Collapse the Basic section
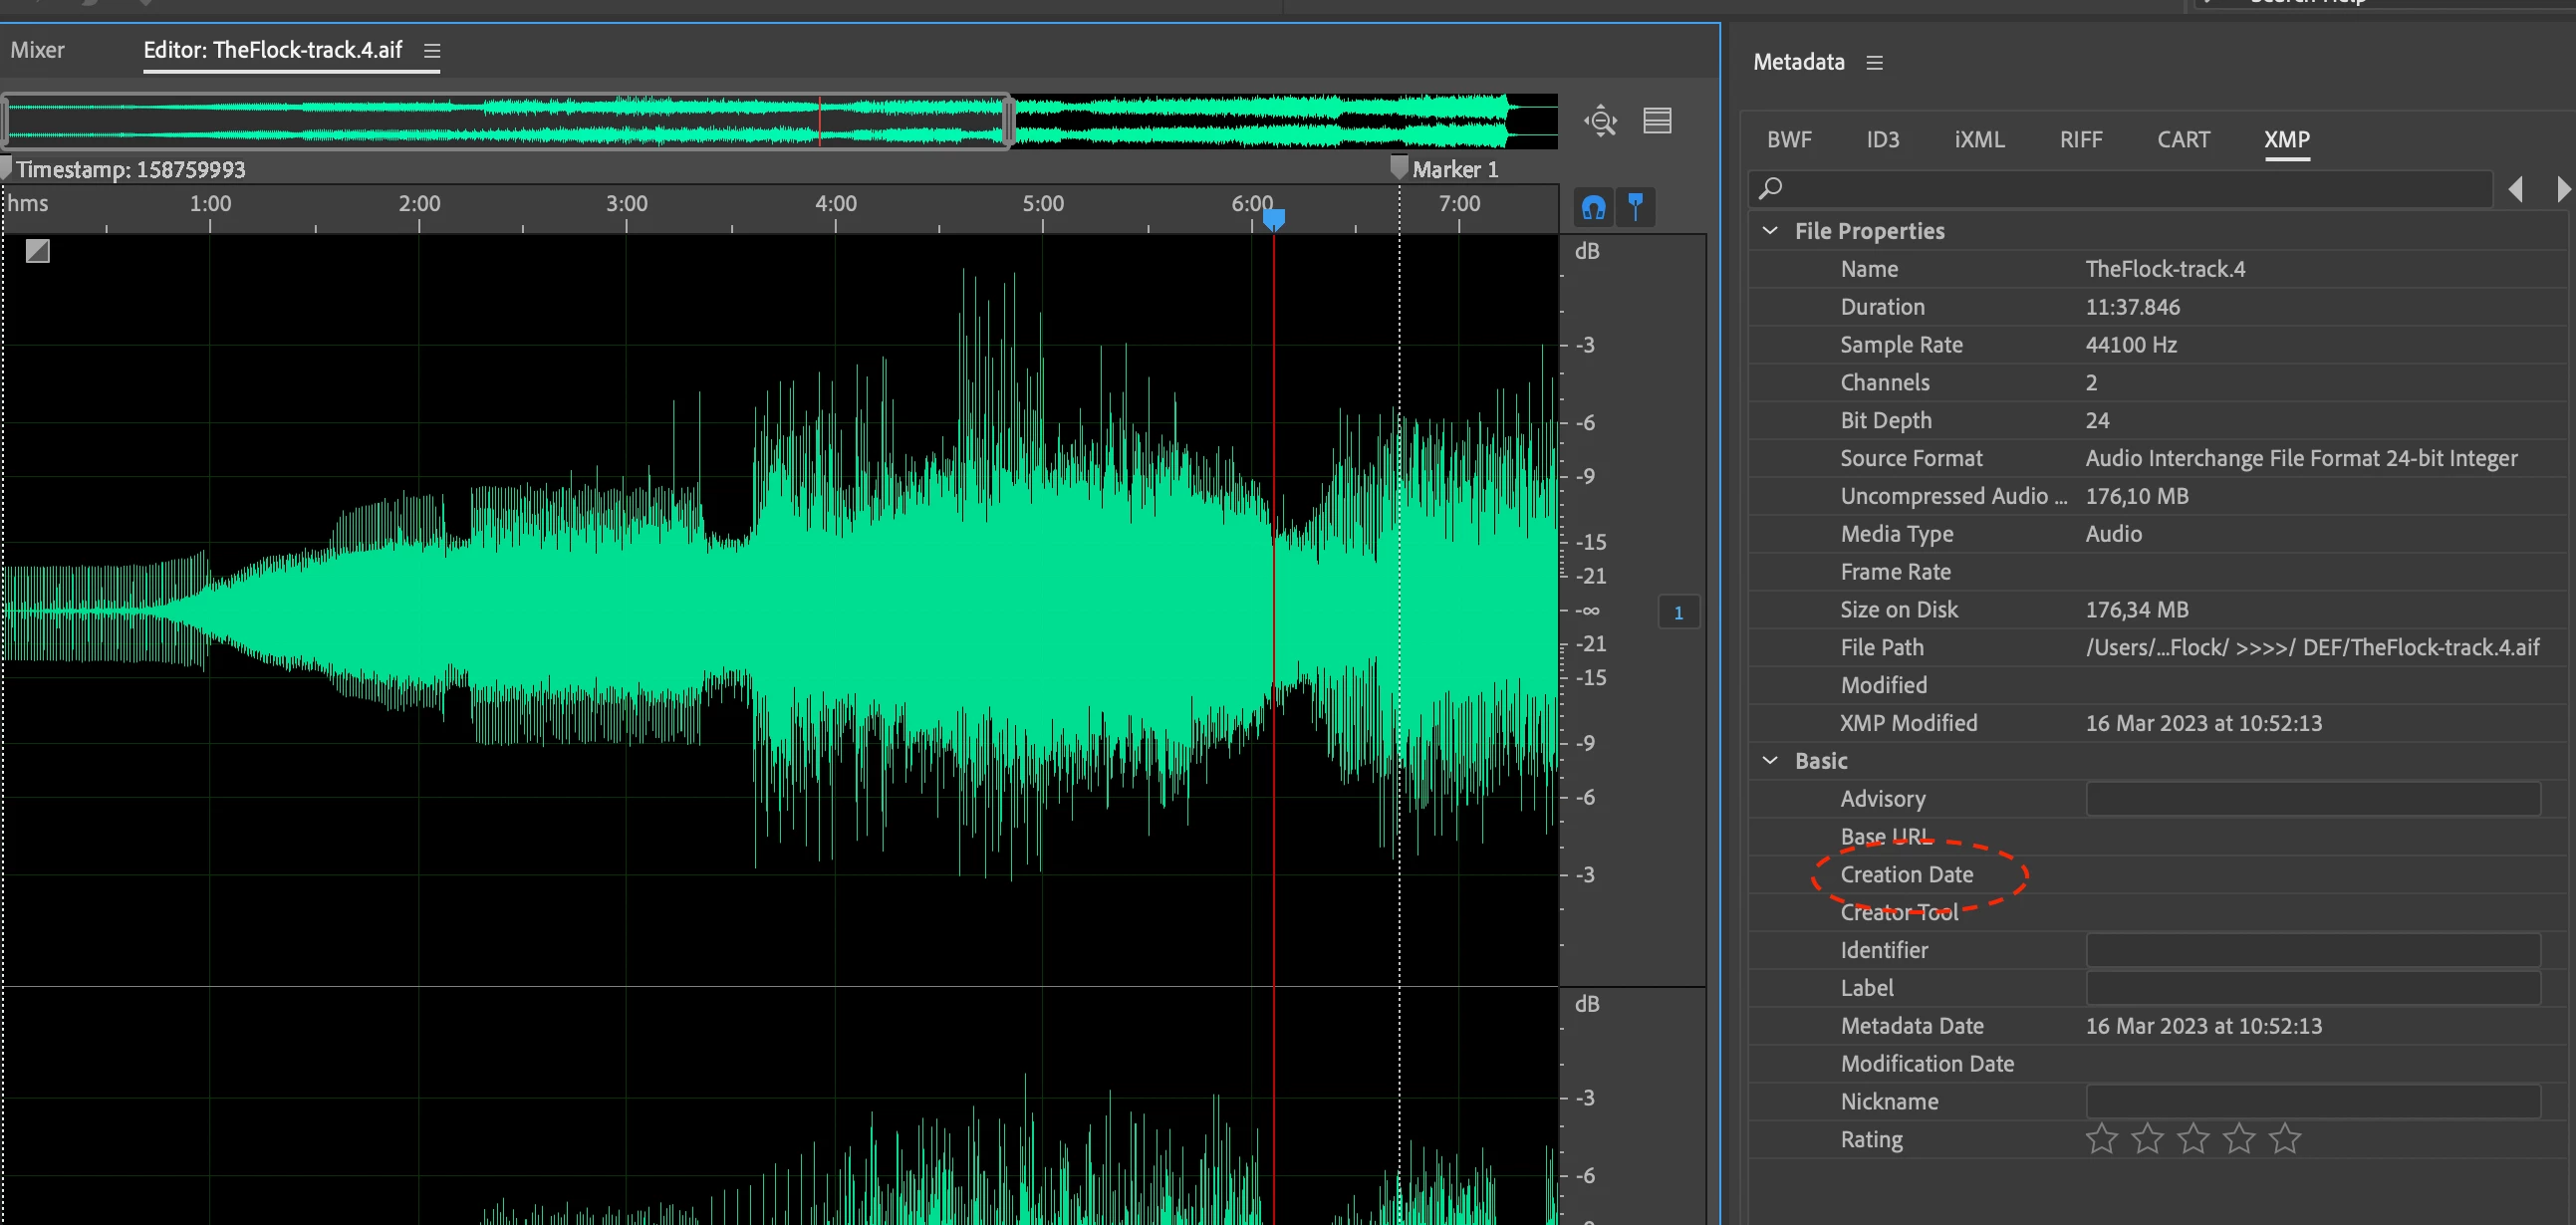Screen dimensions: 2576x1225 [x=1769, y=760]
